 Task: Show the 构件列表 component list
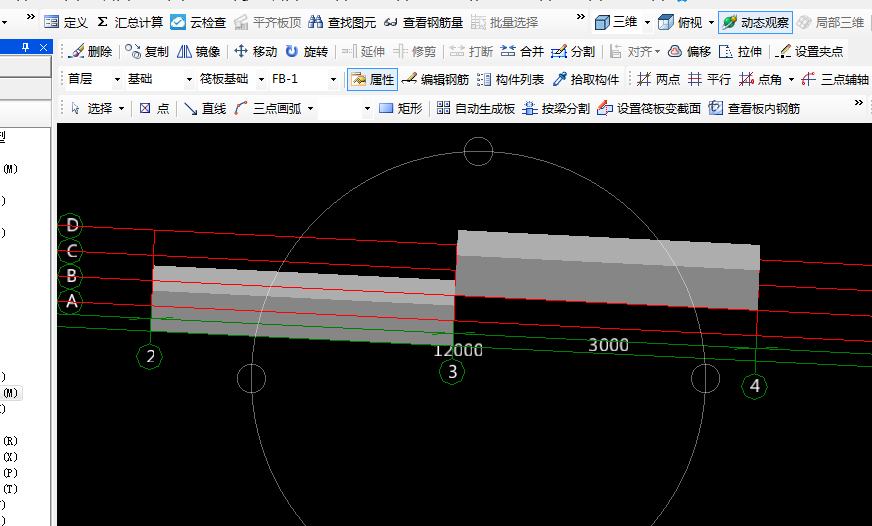click(510, 80)
